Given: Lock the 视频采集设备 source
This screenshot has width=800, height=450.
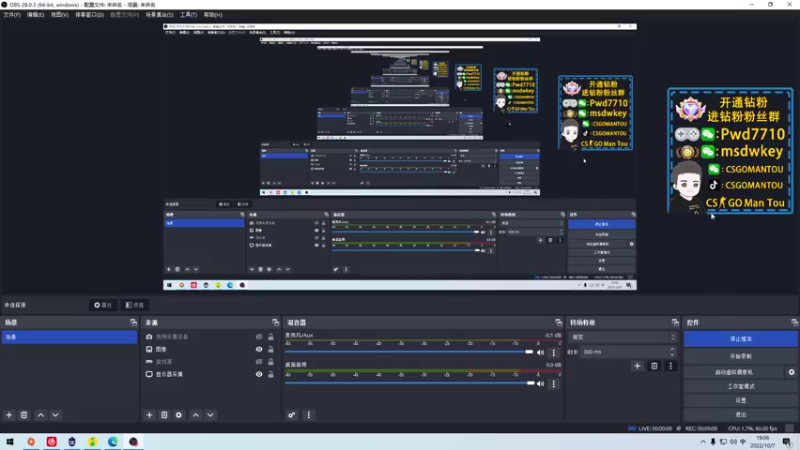Looking at the screenshot, I should 271,337.
